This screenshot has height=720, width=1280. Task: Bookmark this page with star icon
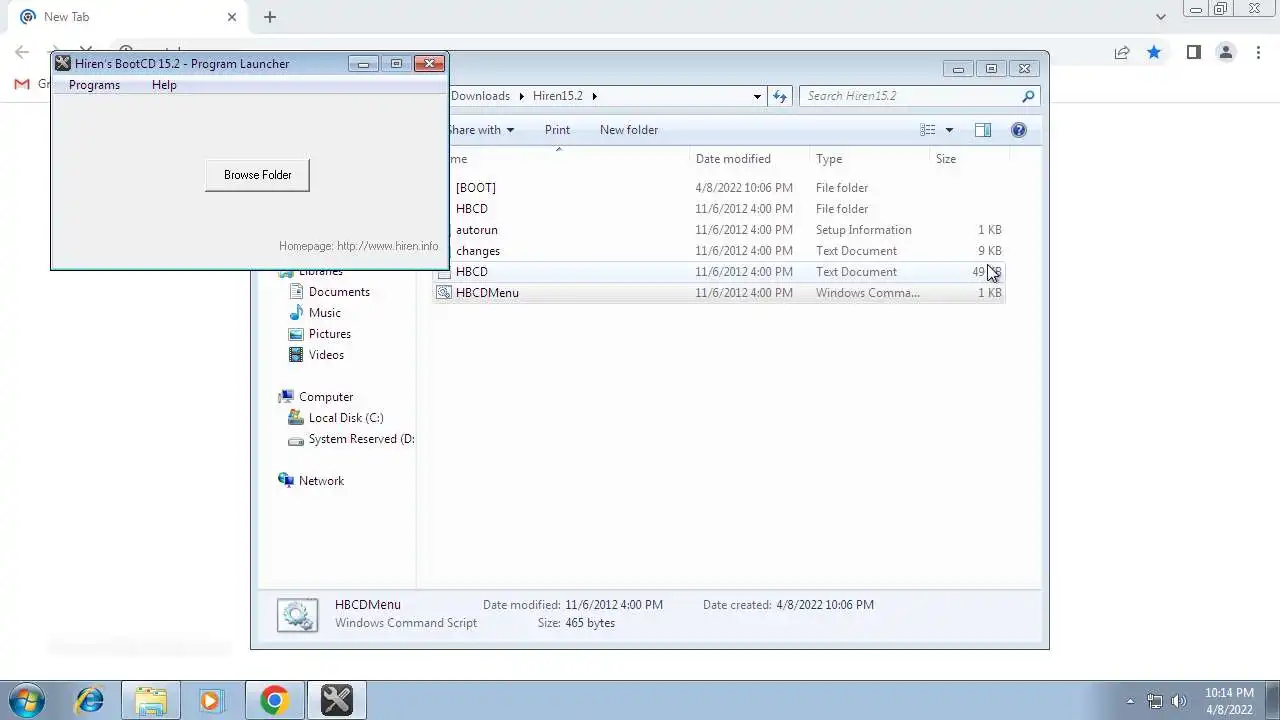tap(1154, 52)
